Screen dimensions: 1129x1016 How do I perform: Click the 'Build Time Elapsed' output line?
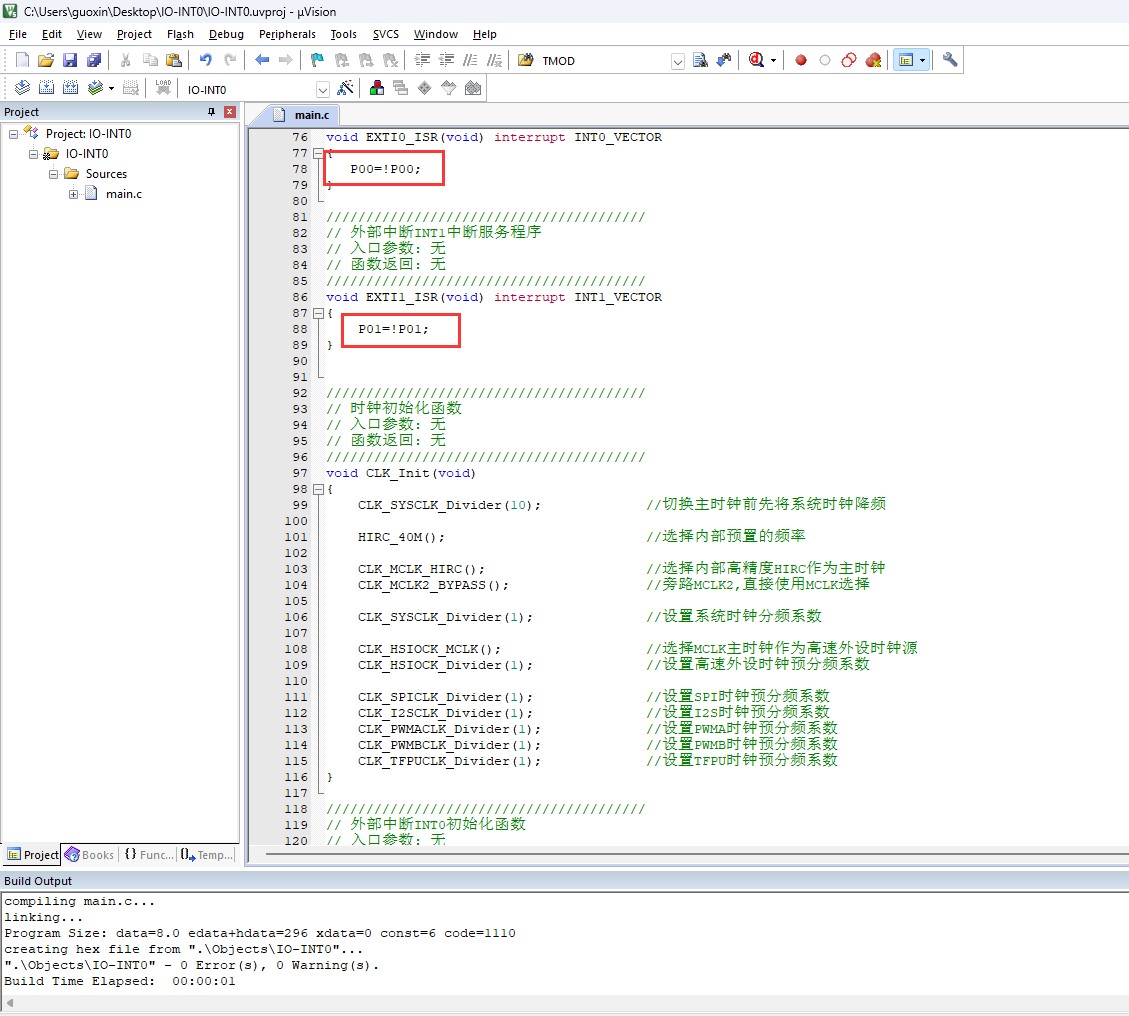(120, 981)
